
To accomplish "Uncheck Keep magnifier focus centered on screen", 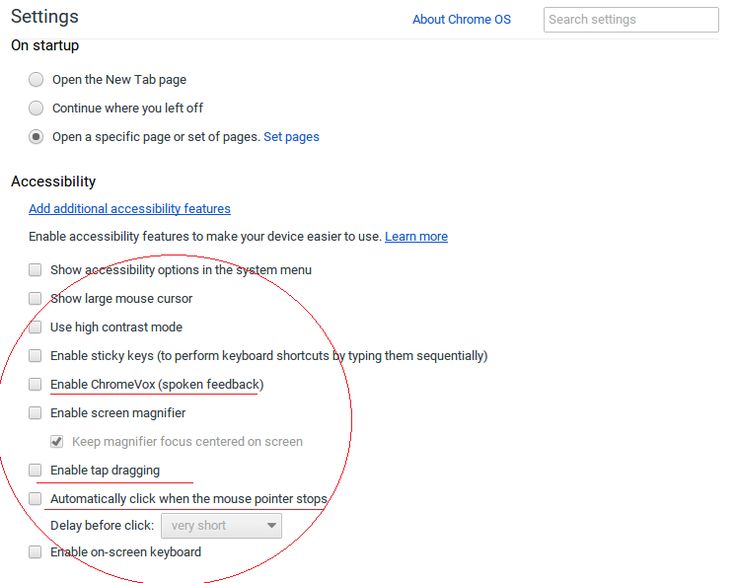I will point(57,441).
